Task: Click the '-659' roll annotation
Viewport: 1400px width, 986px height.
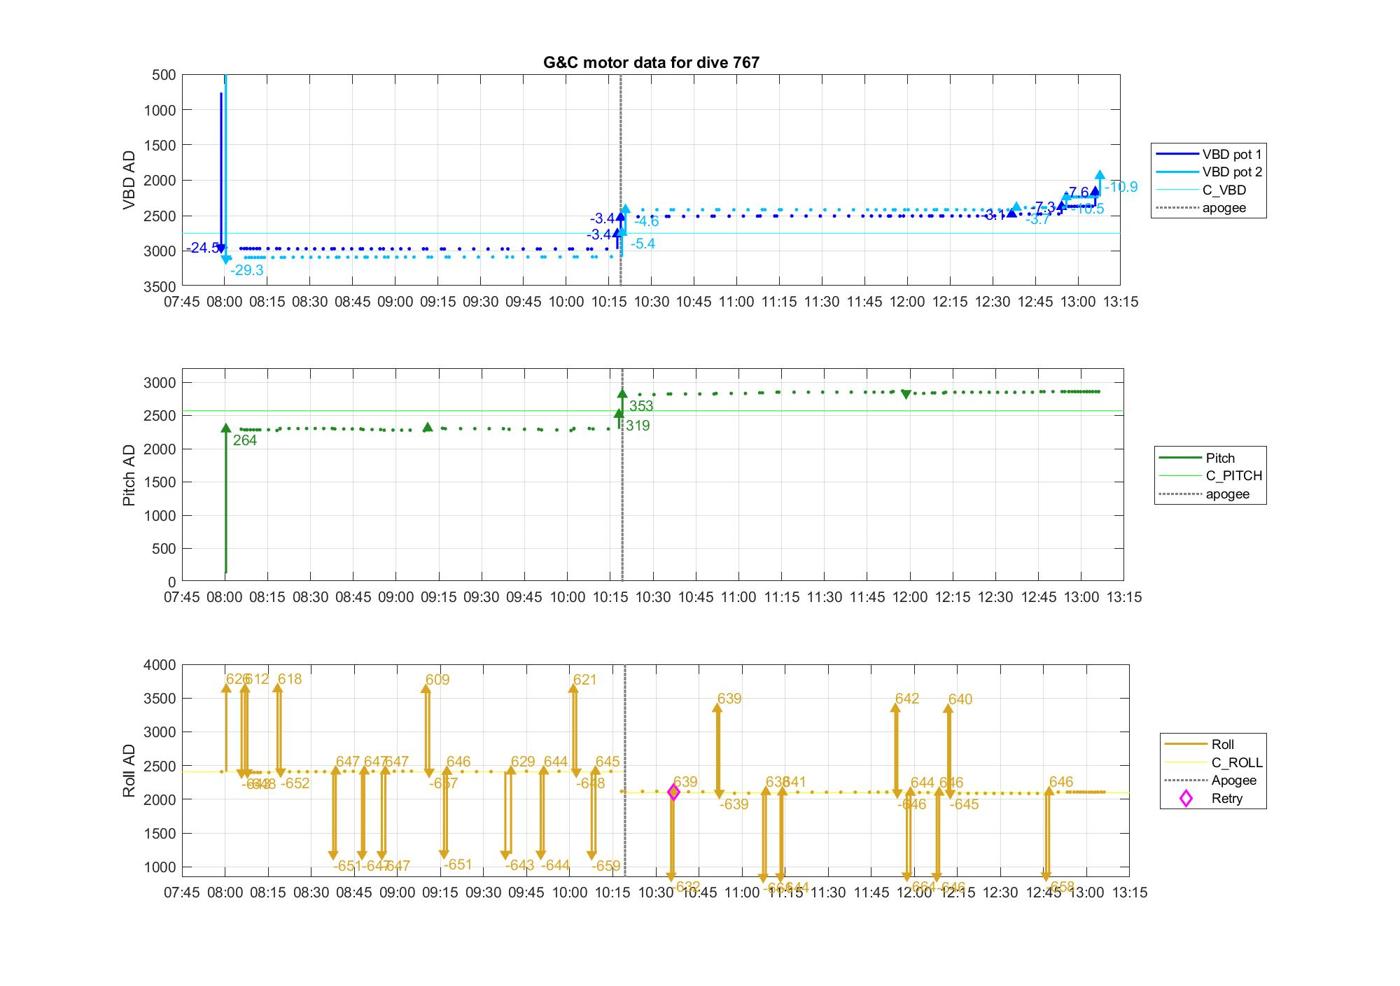Action: (x=605, y=866)
